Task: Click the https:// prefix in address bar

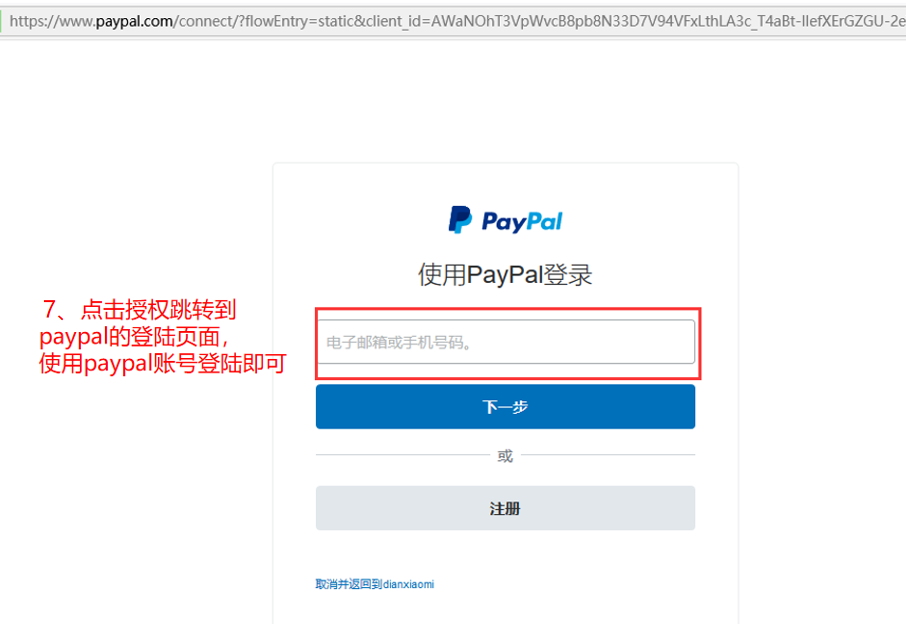Action: pos(33,21)
